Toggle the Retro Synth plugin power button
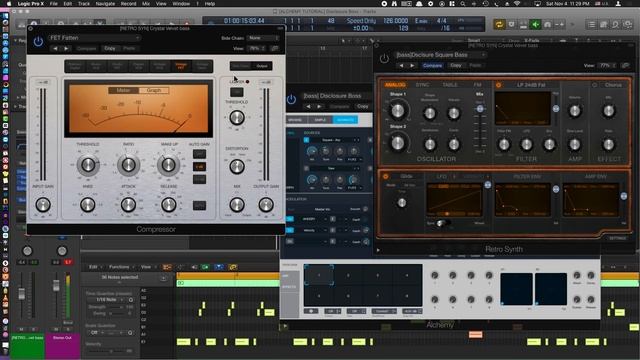This screenshot has width=640, height=360. coord(384,58)
